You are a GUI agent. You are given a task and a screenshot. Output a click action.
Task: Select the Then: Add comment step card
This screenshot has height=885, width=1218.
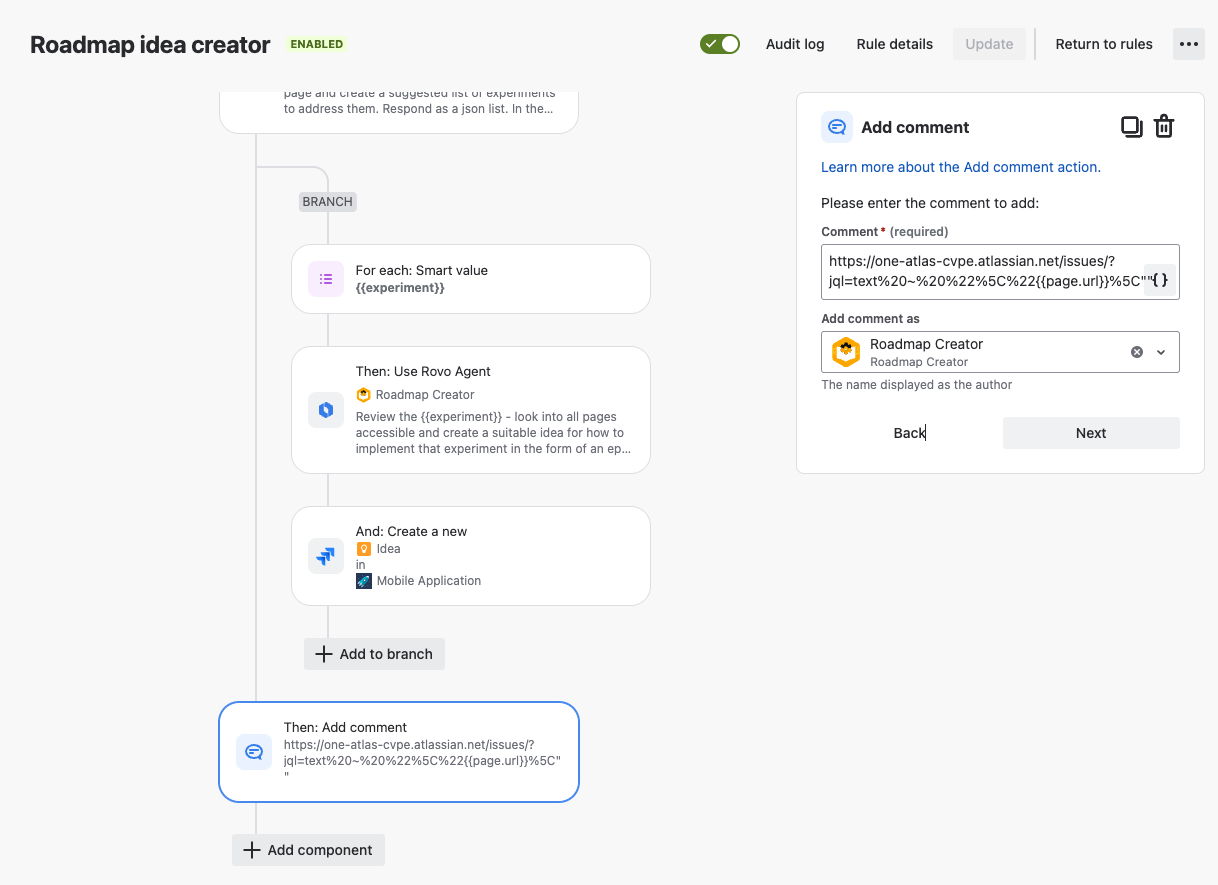point(399,752)
